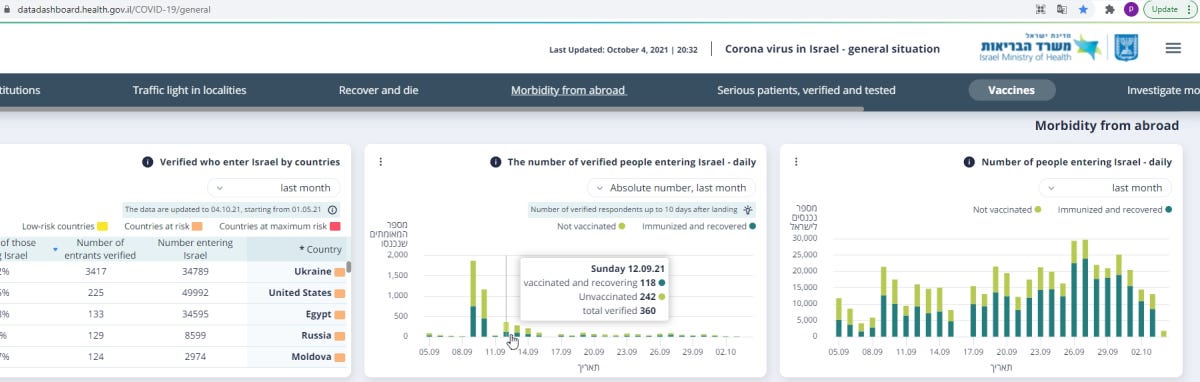1200x382 pixels.
Task: Toggle Immunized and recovered legend in people entering chart
Action: (1115, 209)
